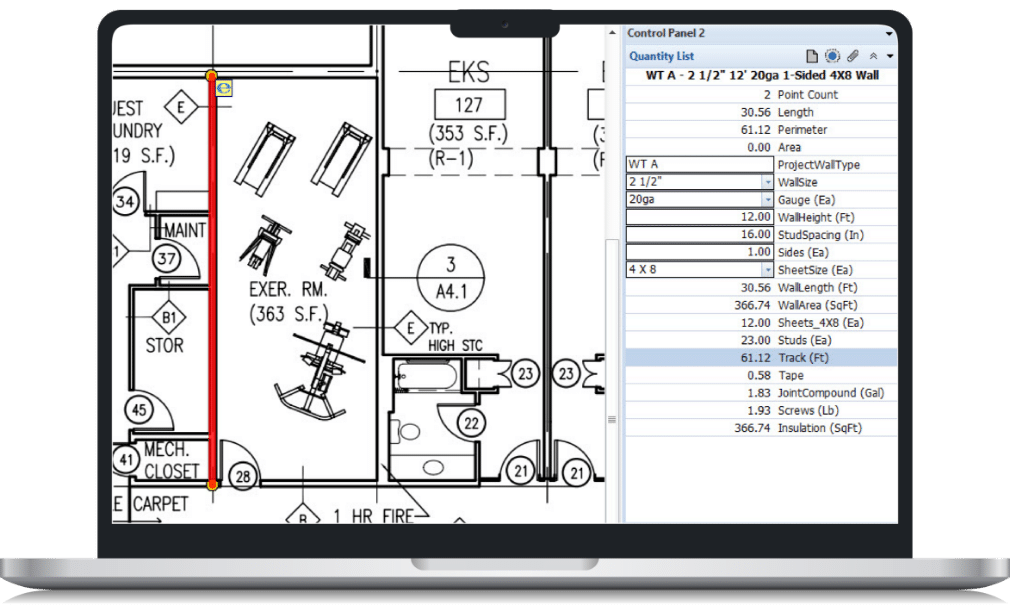The image size is (1010, 605).
Task: Click the blue circular target icon in Quantity List
Action: (832, 56)
